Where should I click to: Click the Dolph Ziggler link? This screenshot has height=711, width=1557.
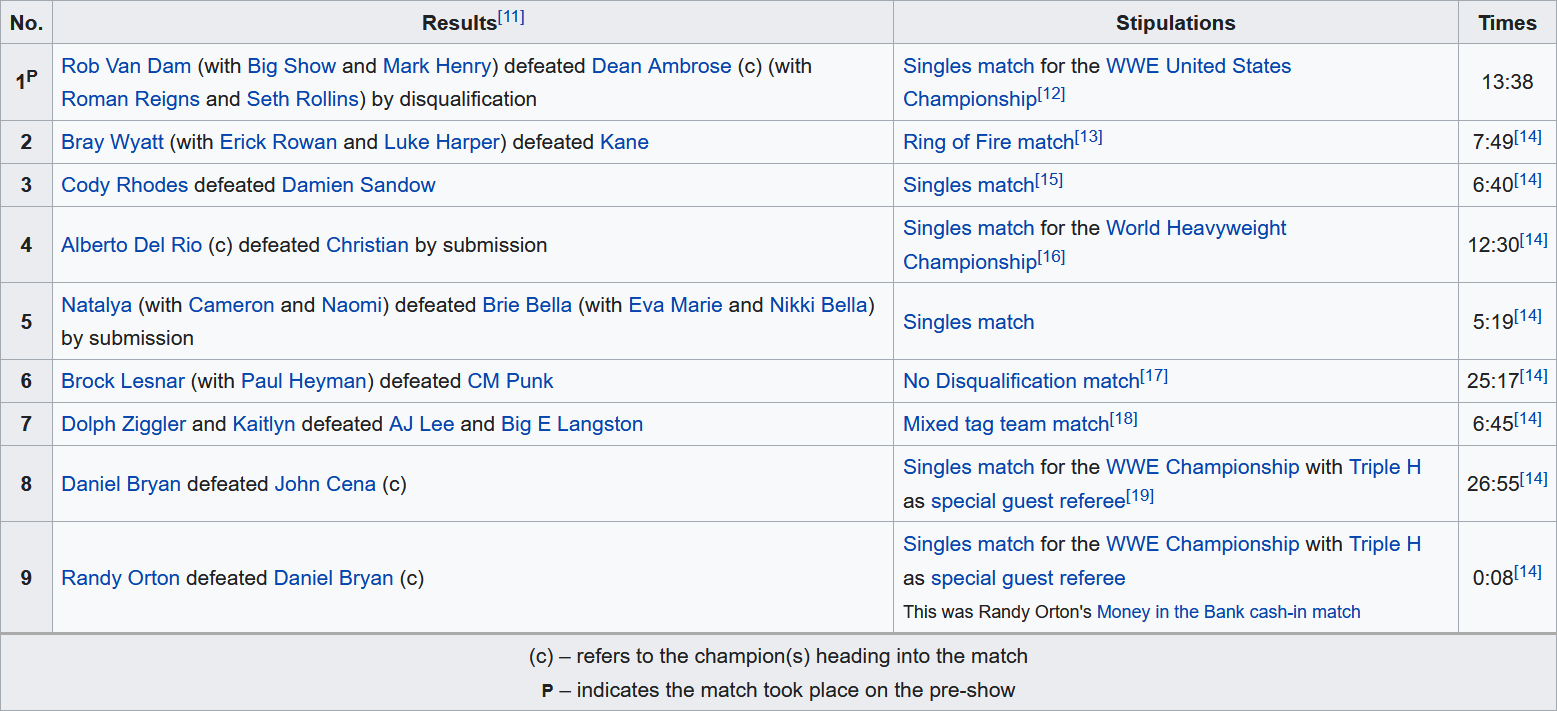pos(123,424)
